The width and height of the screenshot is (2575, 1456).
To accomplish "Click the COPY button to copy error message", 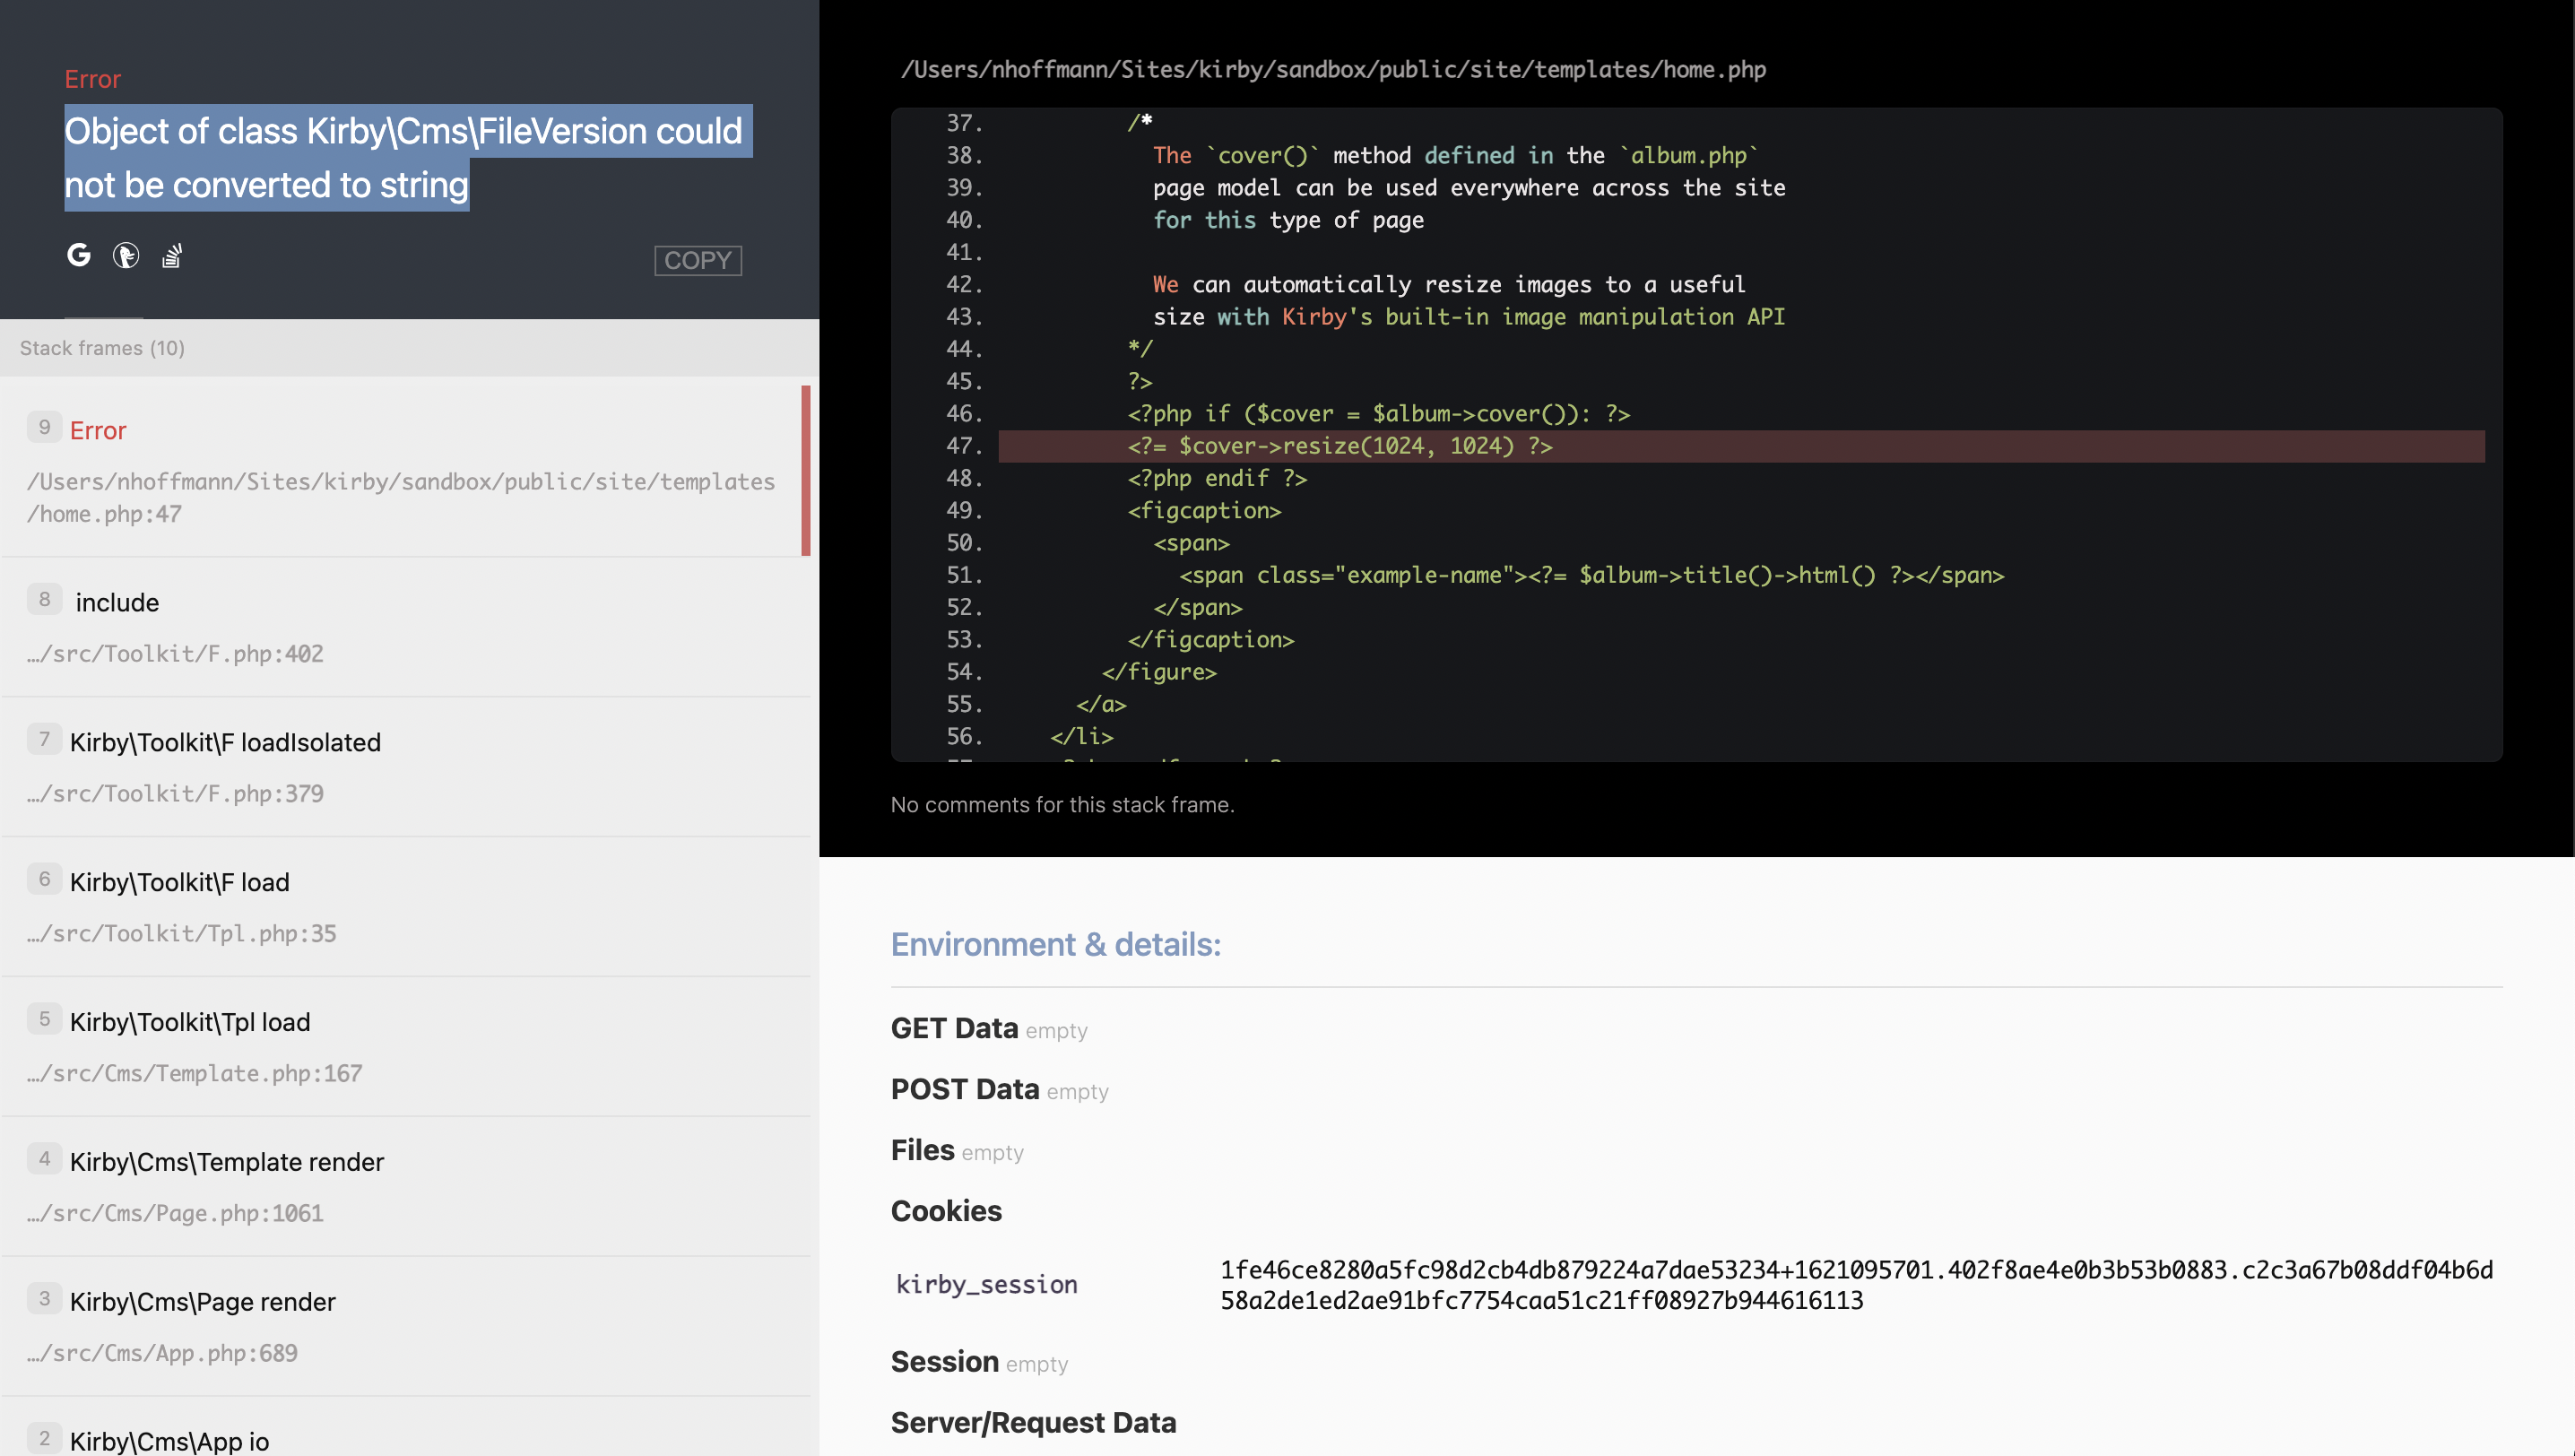I will coord(697,260).
